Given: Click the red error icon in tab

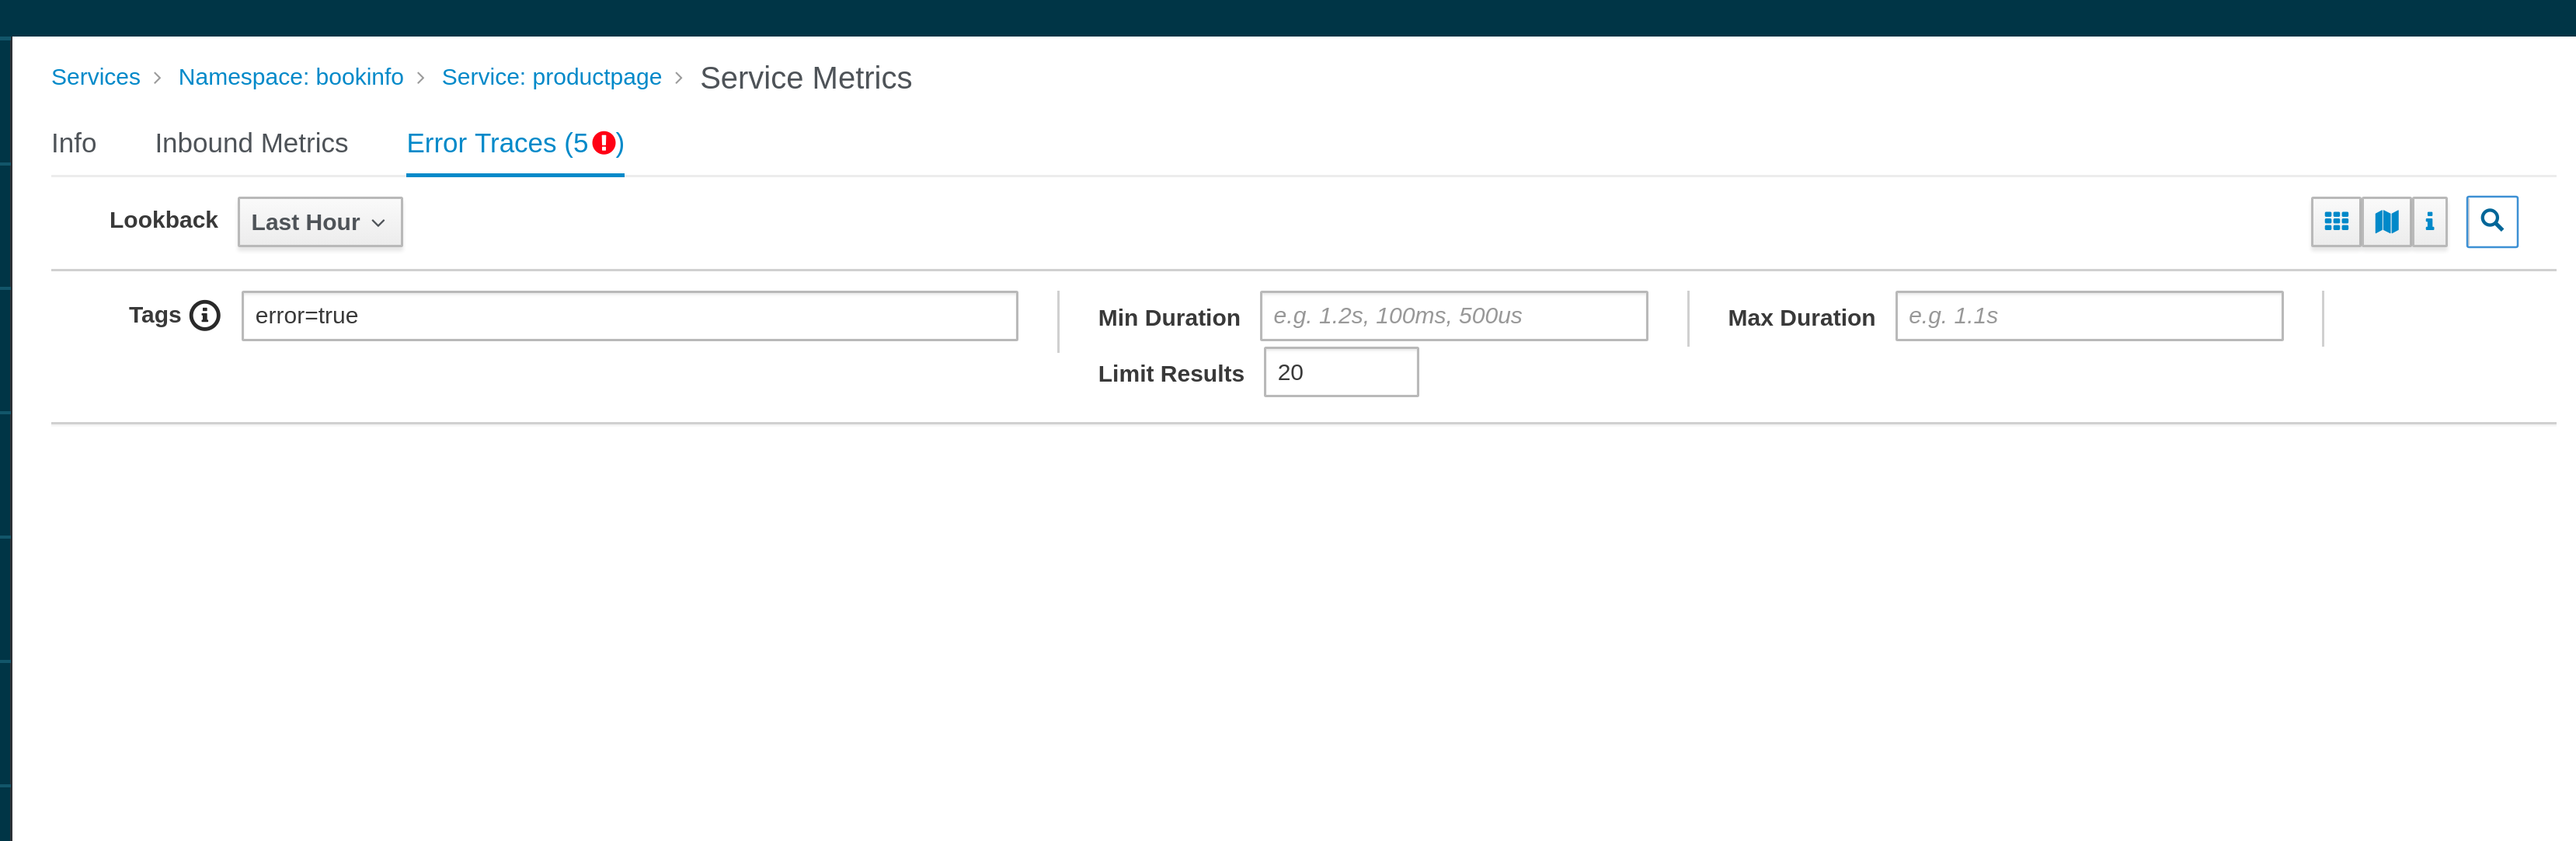Looking at the screenshot, I should coord(603,143).
